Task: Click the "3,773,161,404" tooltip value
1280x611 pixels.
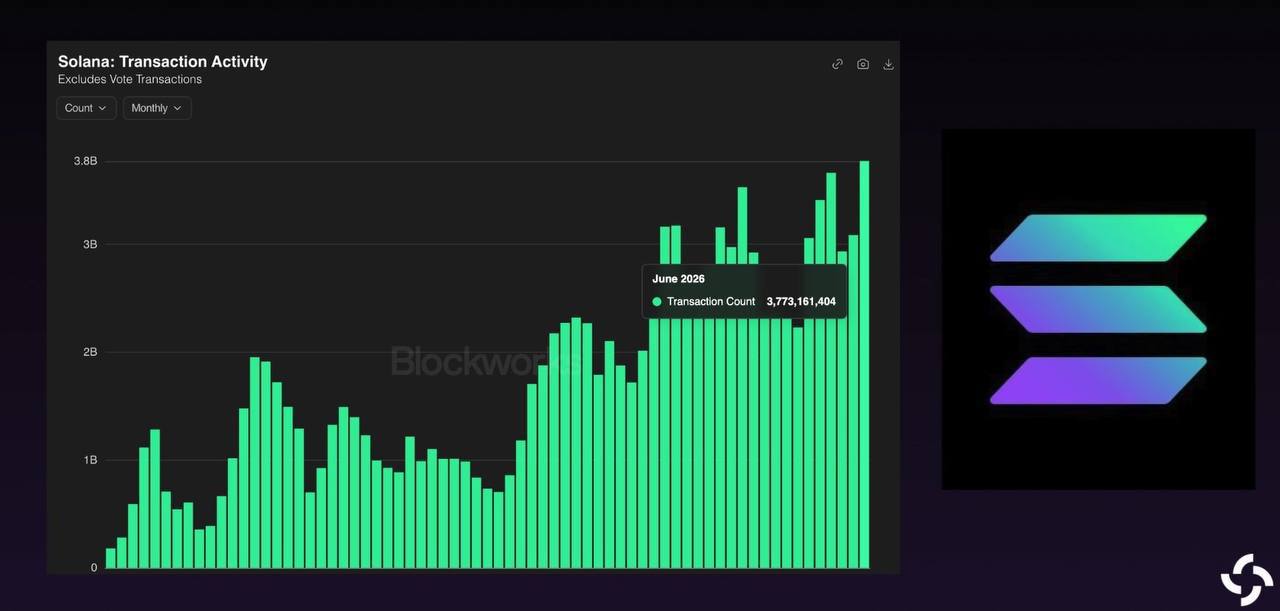Action: (x=801, y=301)
